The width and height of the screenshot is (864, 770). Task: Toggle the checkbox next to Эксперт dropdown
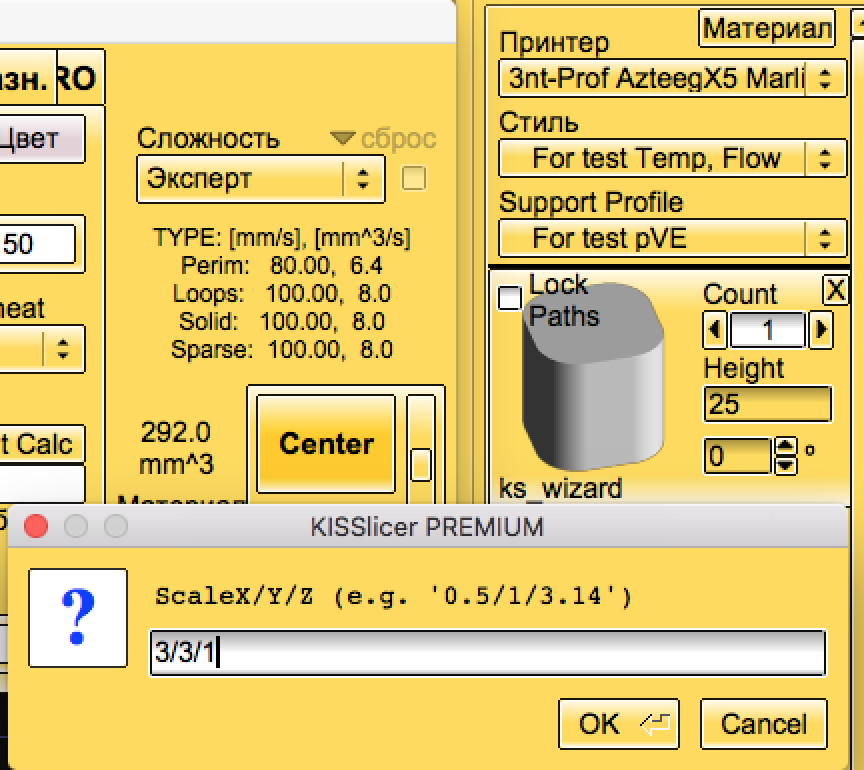tap(413, 178)
